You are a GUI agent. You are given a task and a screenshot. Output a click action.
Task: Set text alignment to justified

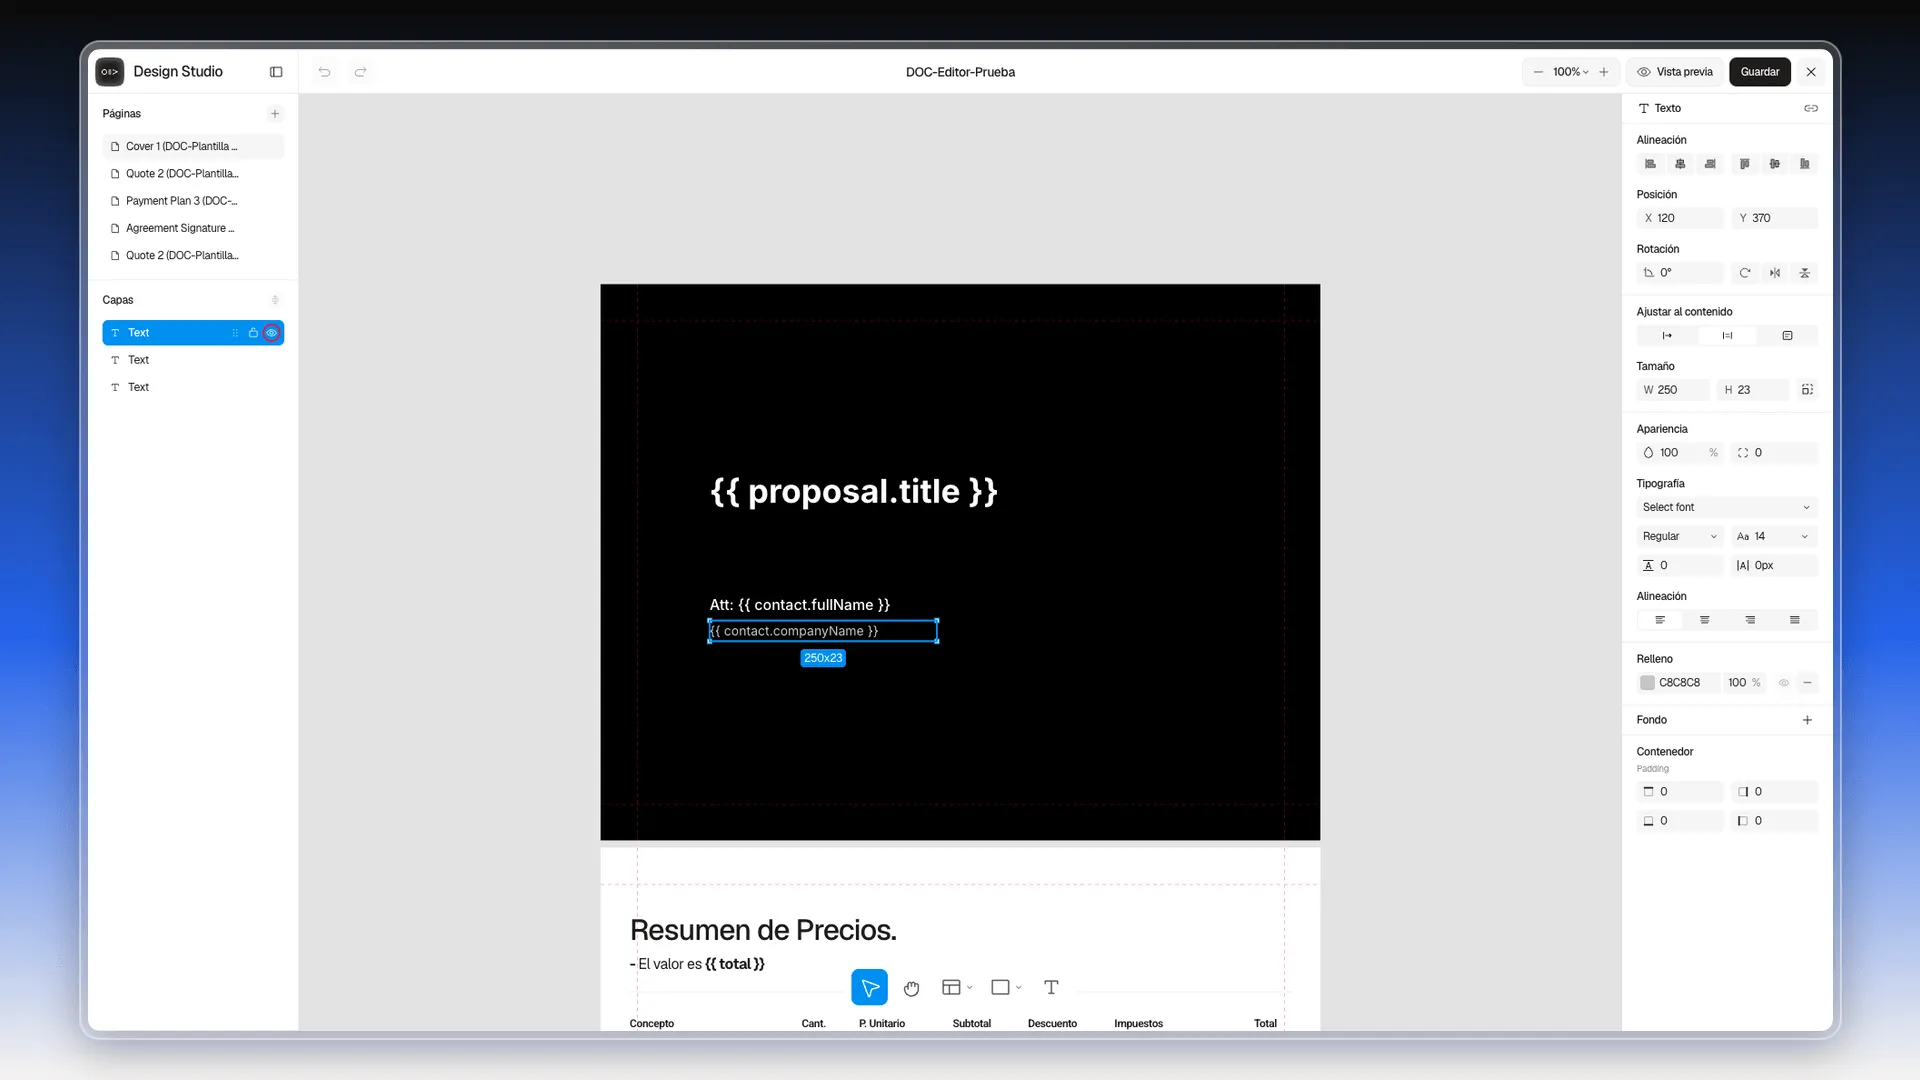(1795, 620)
